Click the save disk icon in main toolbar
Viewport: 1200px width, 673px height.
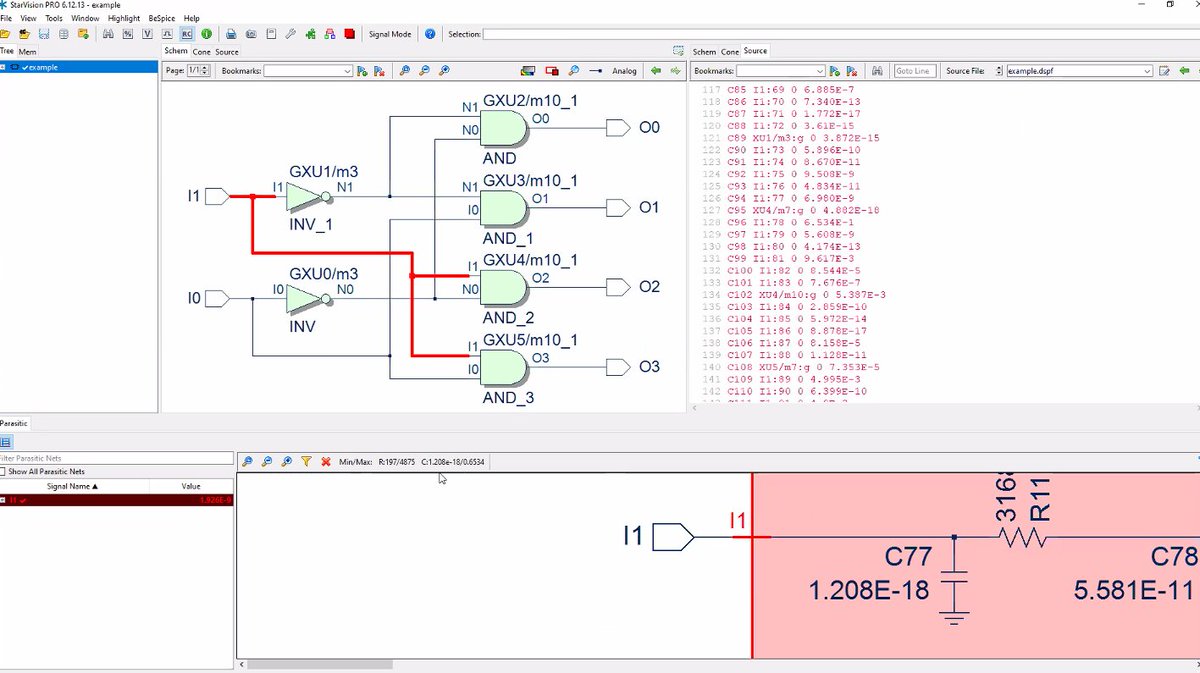point(44,34)
